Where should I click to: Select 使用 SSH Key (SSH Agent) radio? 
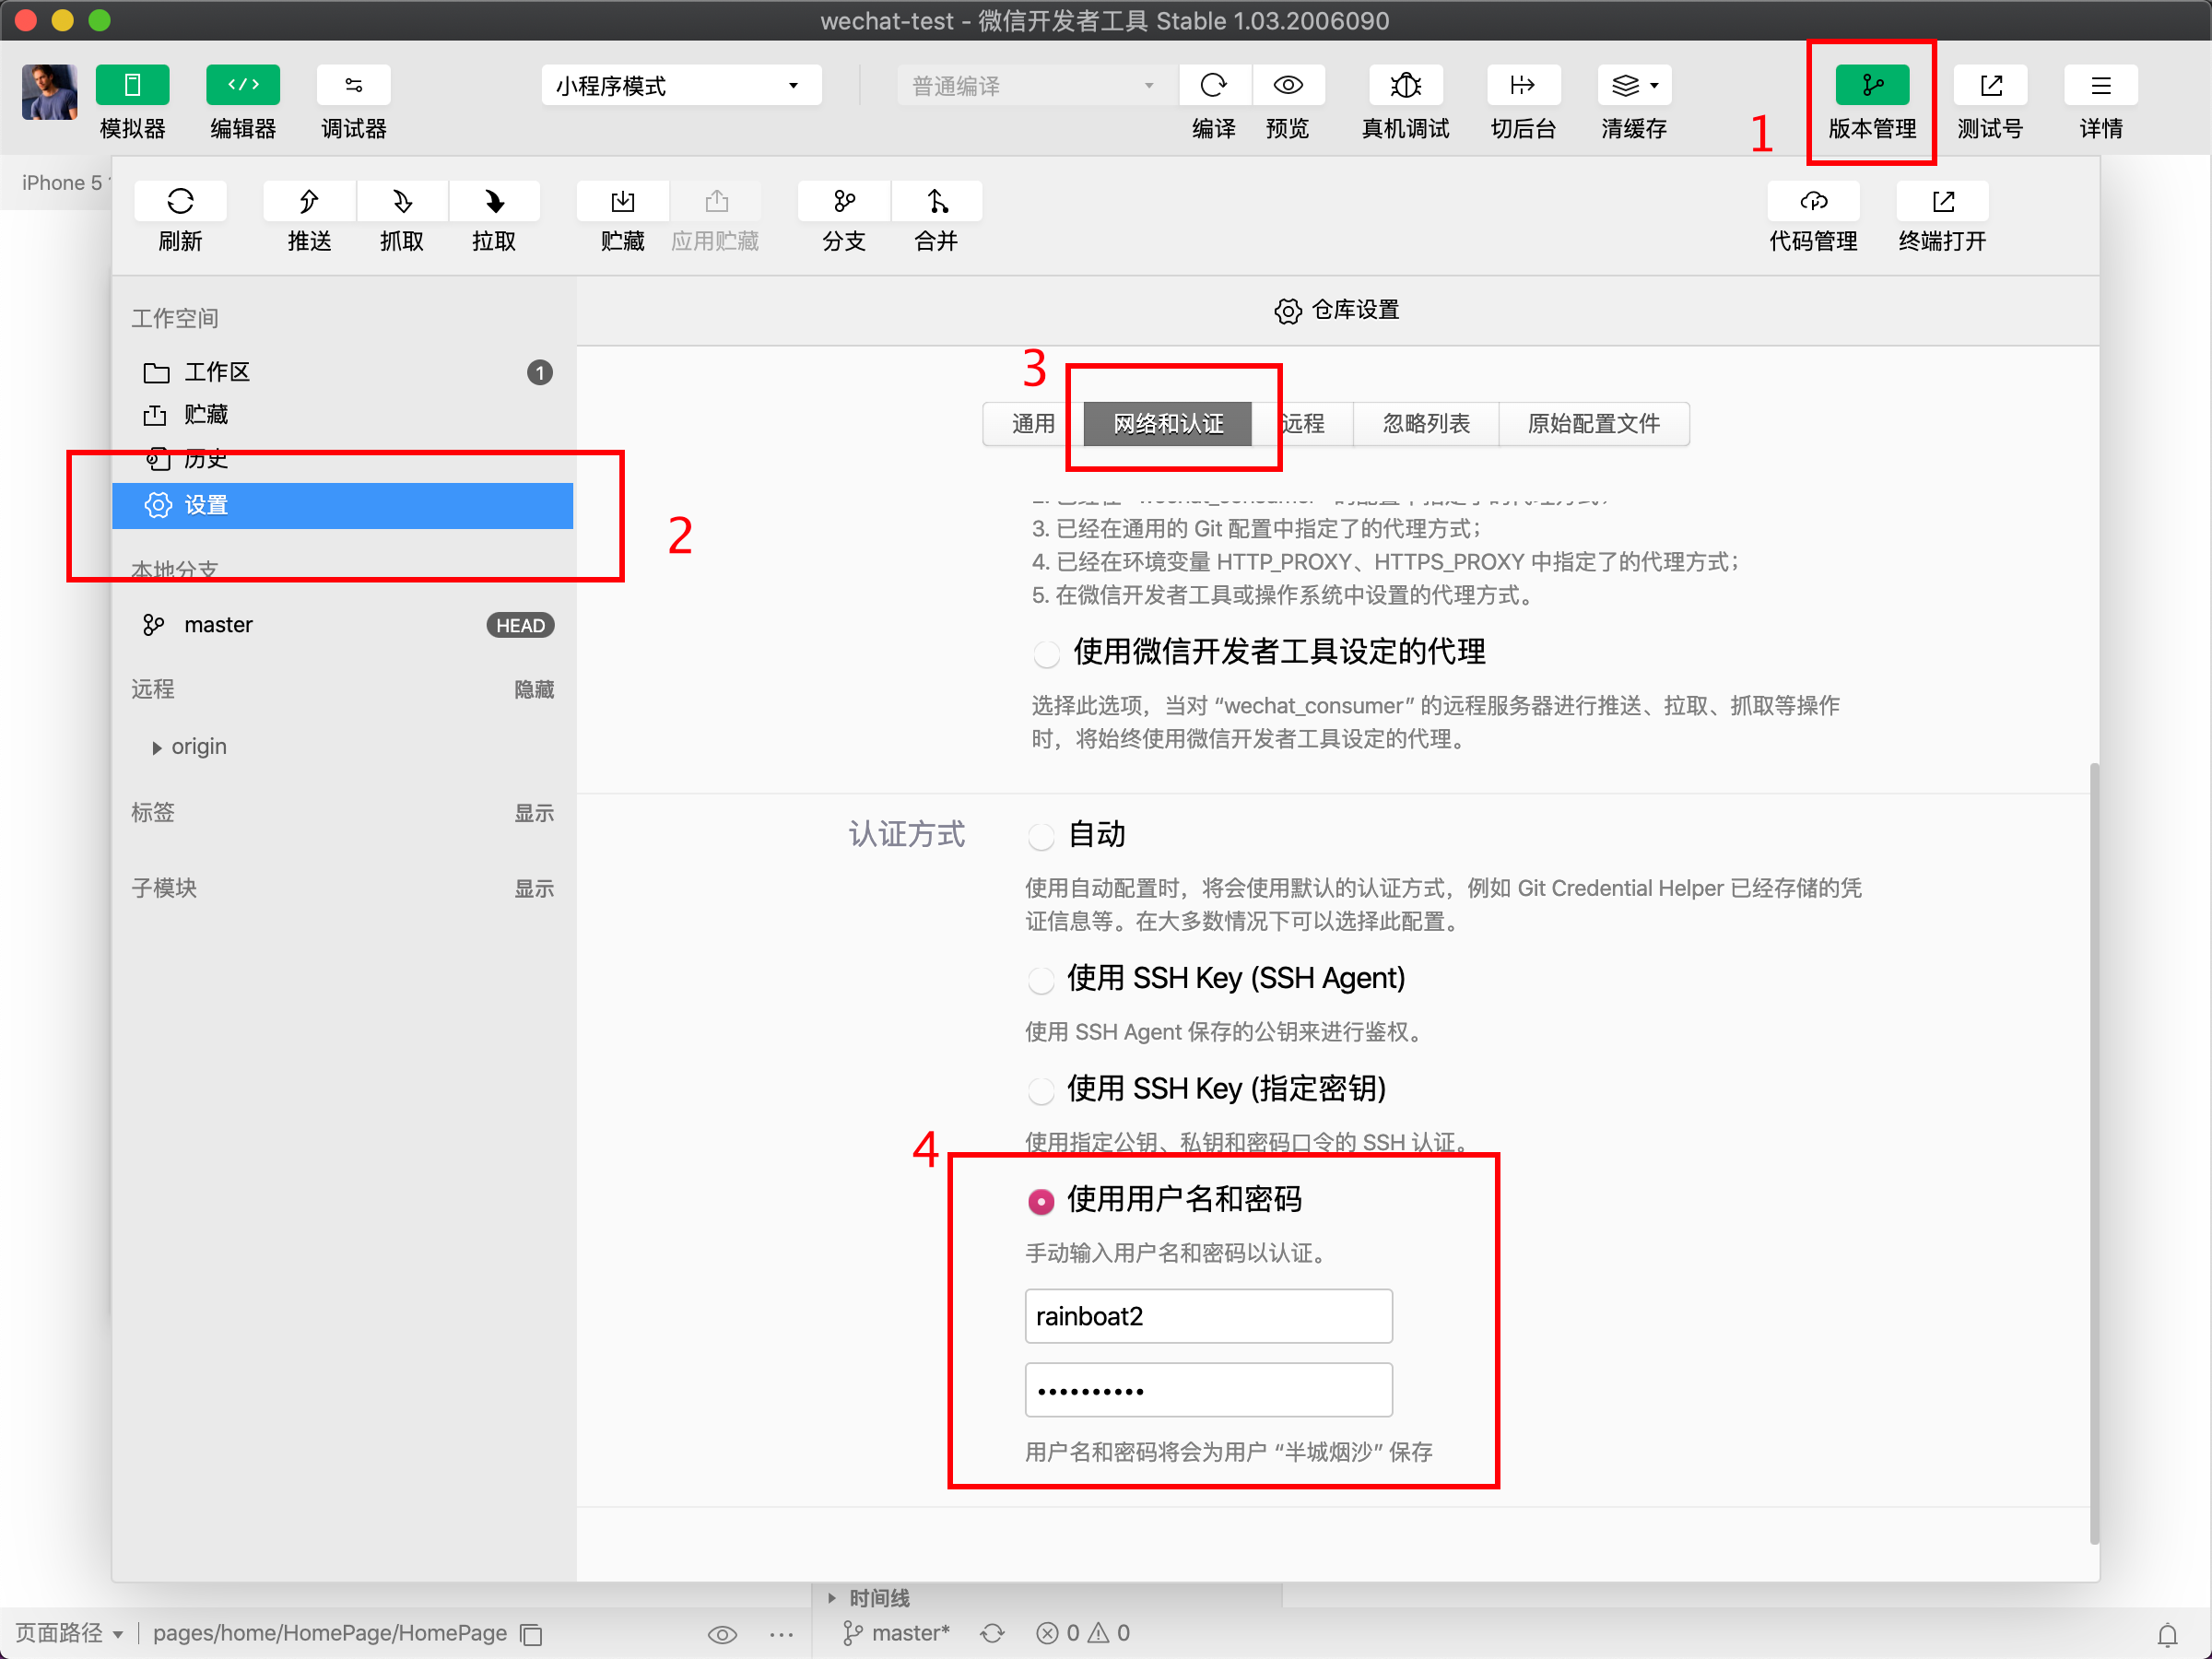1041,980
